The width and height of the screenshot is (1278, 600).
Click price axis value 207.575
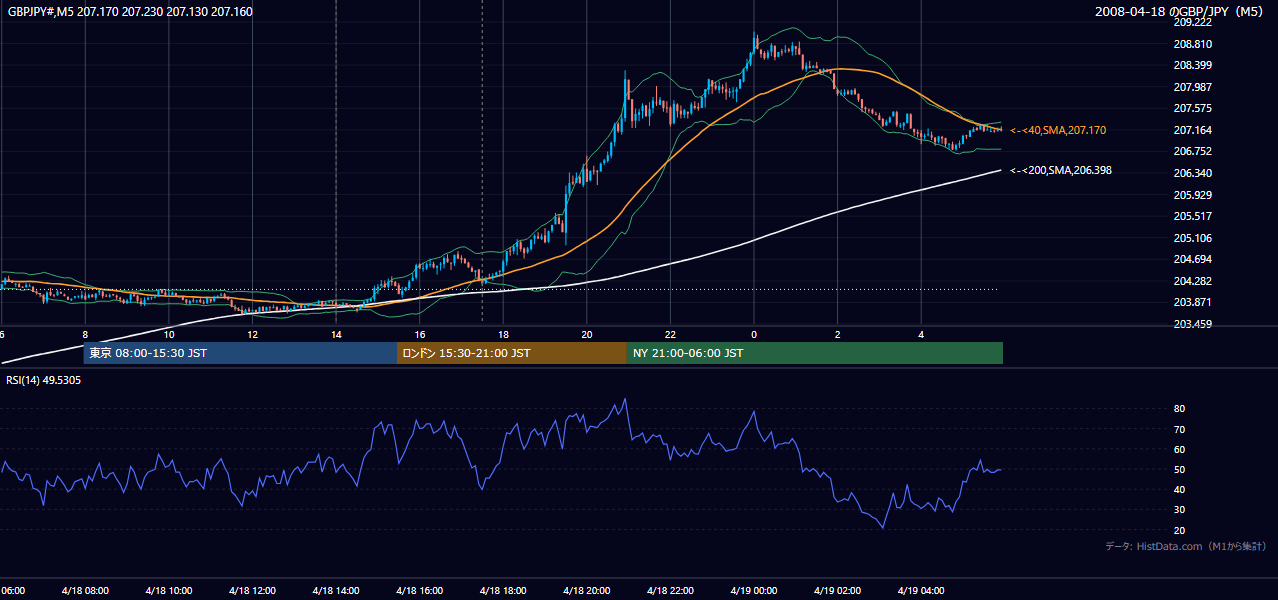coord(1192,108)
